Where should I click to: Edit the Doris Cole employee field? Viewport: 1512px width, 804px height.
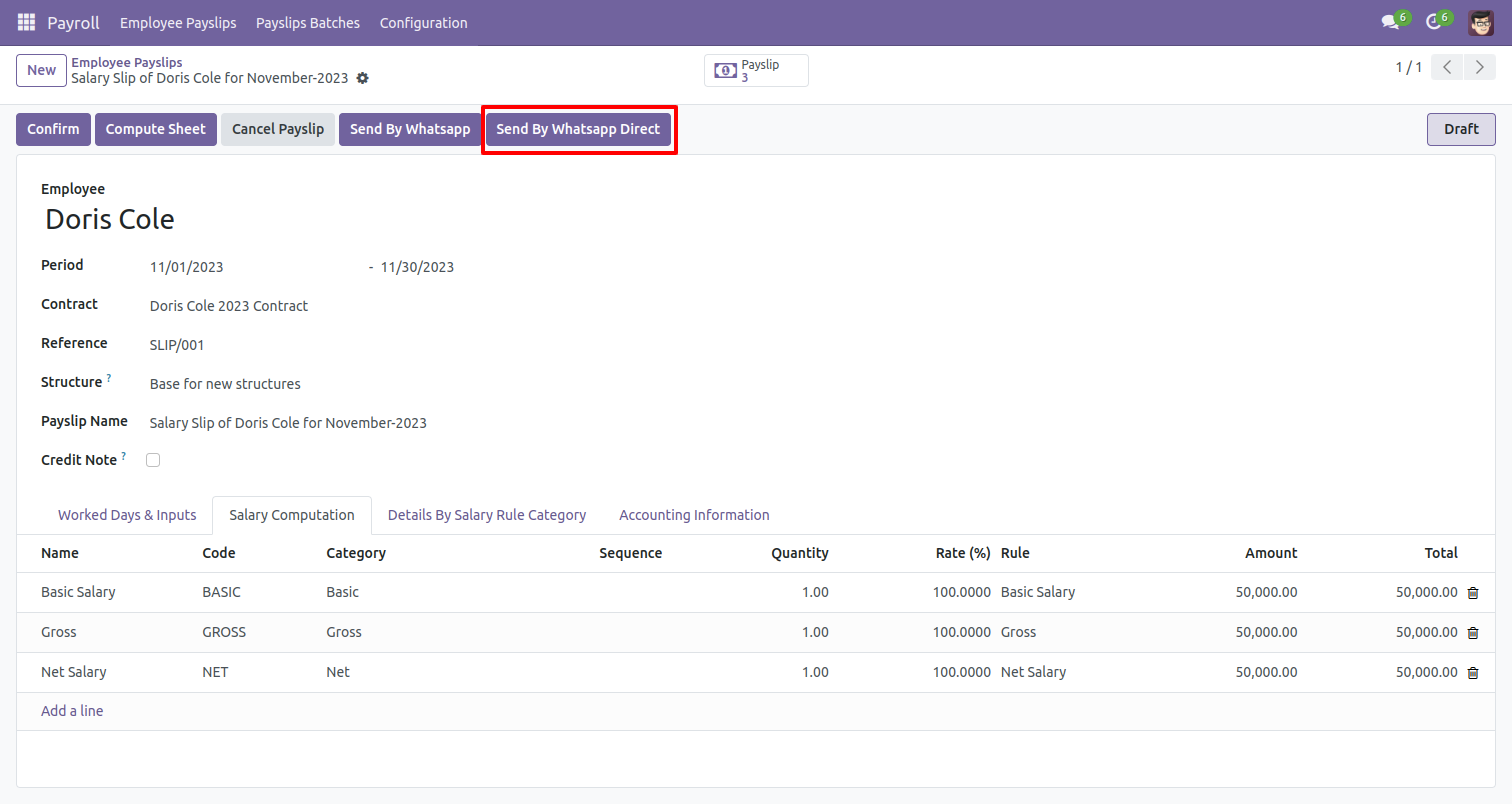[110, 220]
